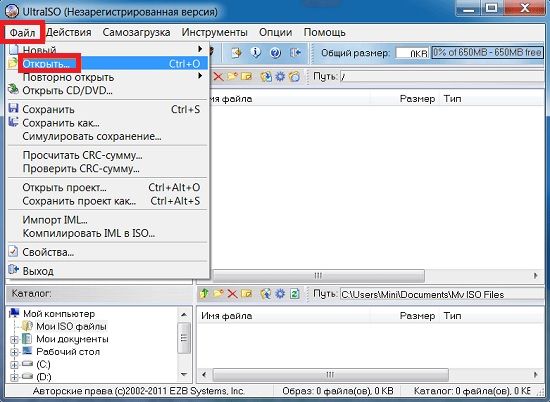Expand the Мои документы tree node

click(14, 340)
